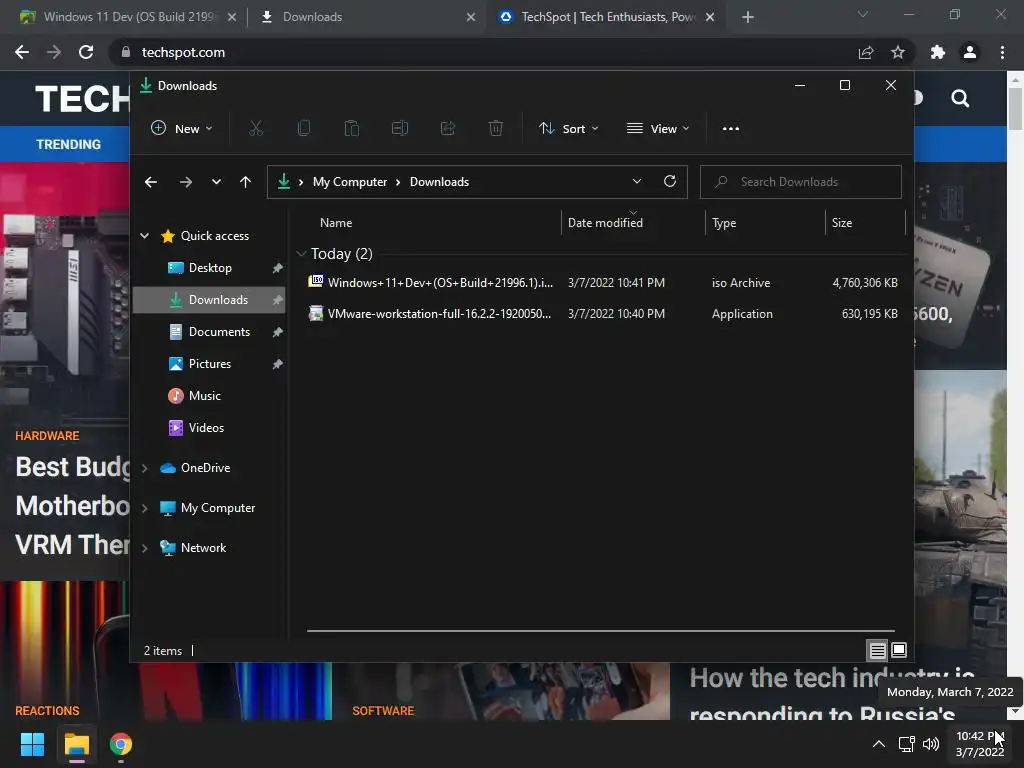Go back in File Explorer navigation
This screenshot has height=768, width=1024.
click(151, 182)
